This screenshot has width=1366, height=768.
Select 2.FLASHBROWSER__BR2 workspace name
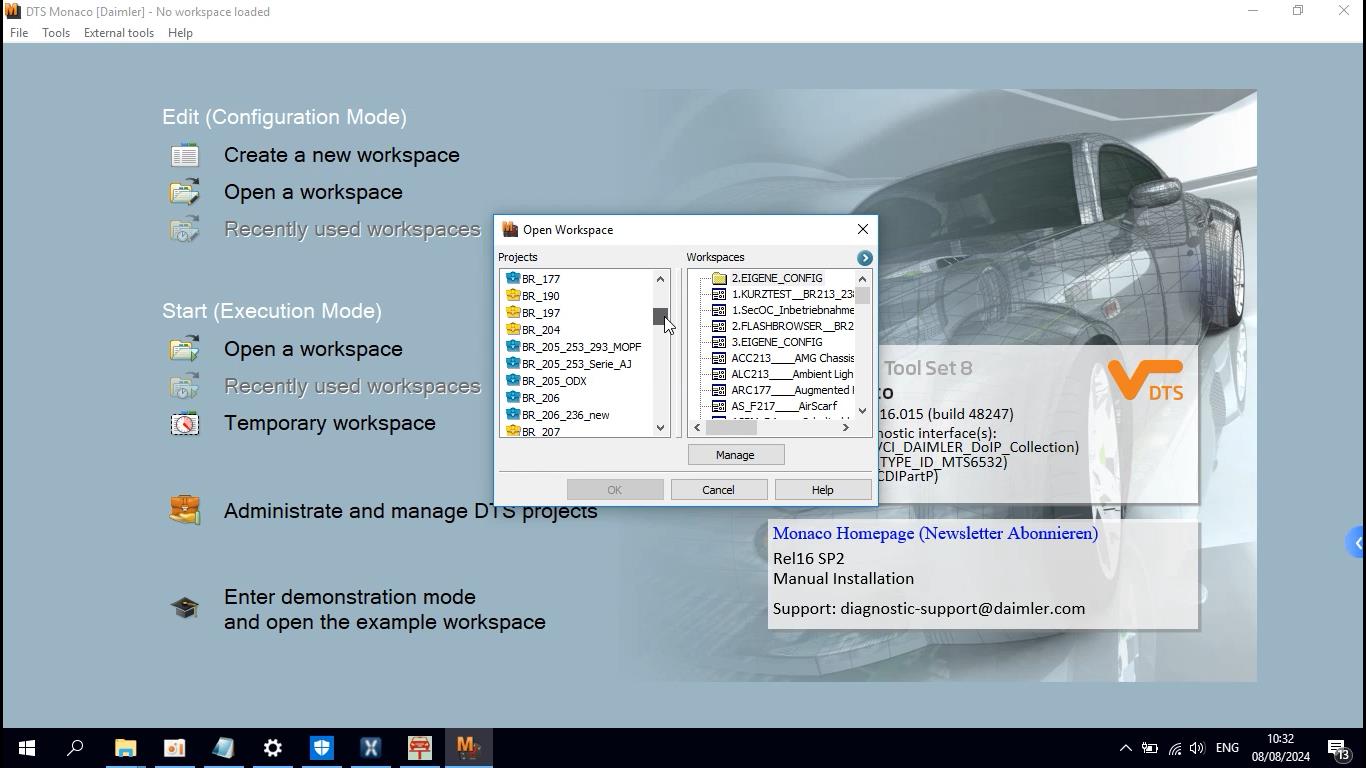pyautogui.click(x=792, y=326)
